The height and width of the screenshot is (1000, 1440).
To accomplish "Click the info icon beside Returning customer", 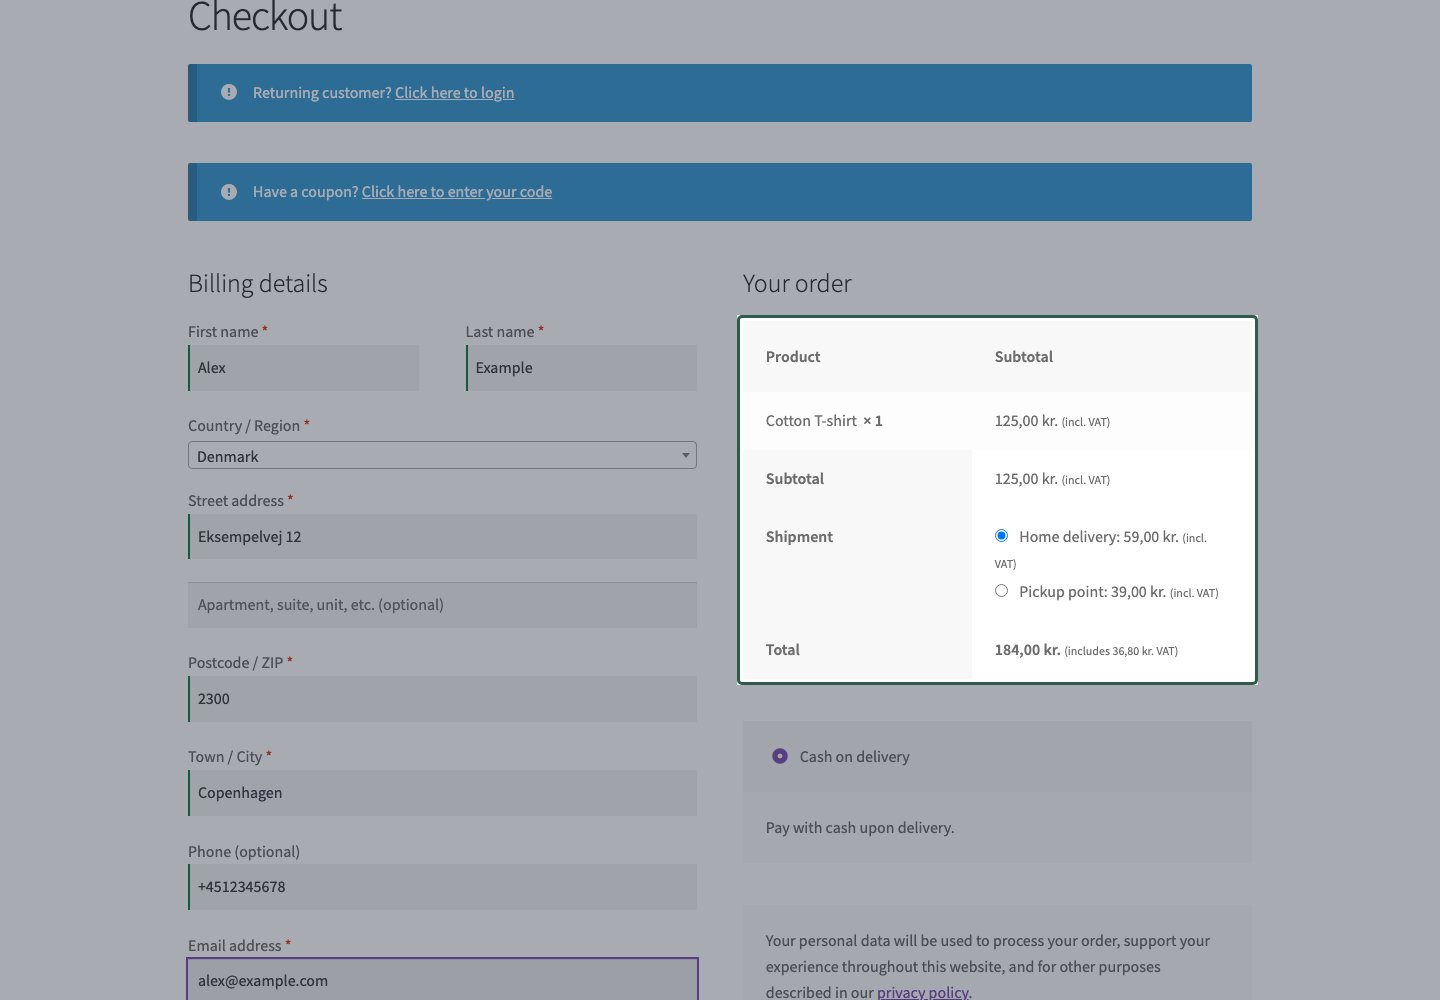I will [x=229, y=92].
